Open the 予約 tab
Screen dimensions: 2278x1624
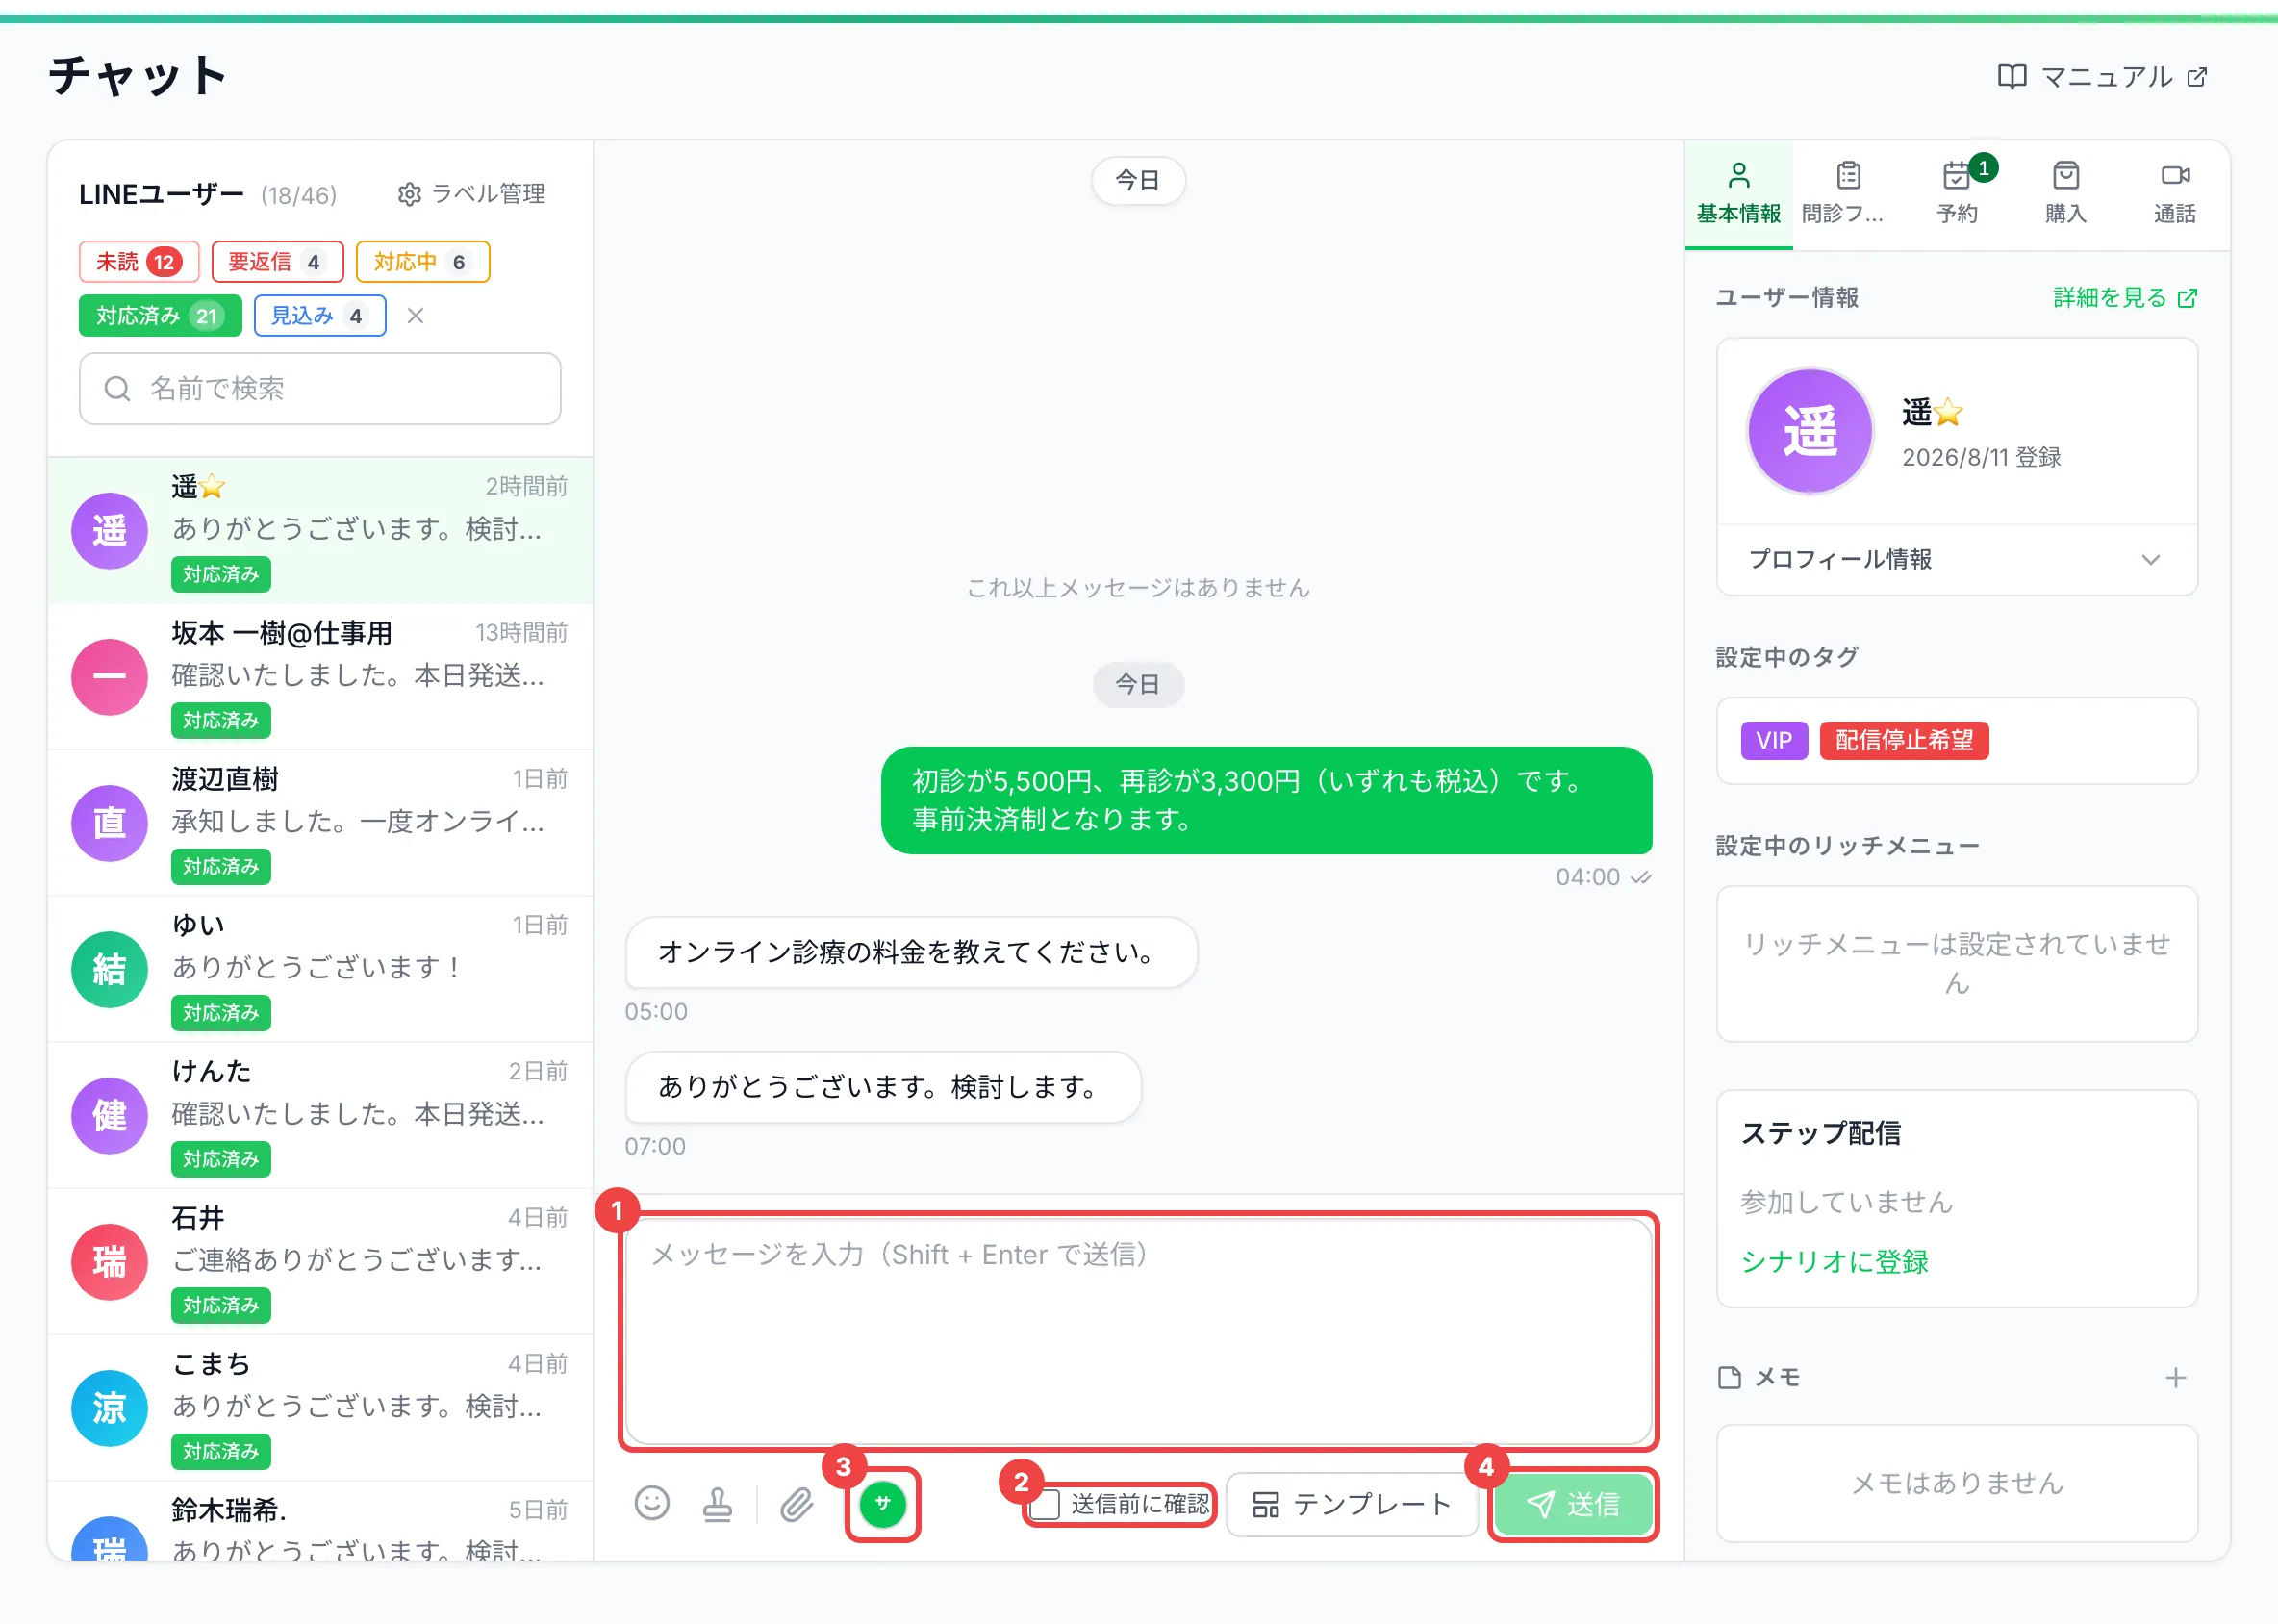click(1957, 194)
